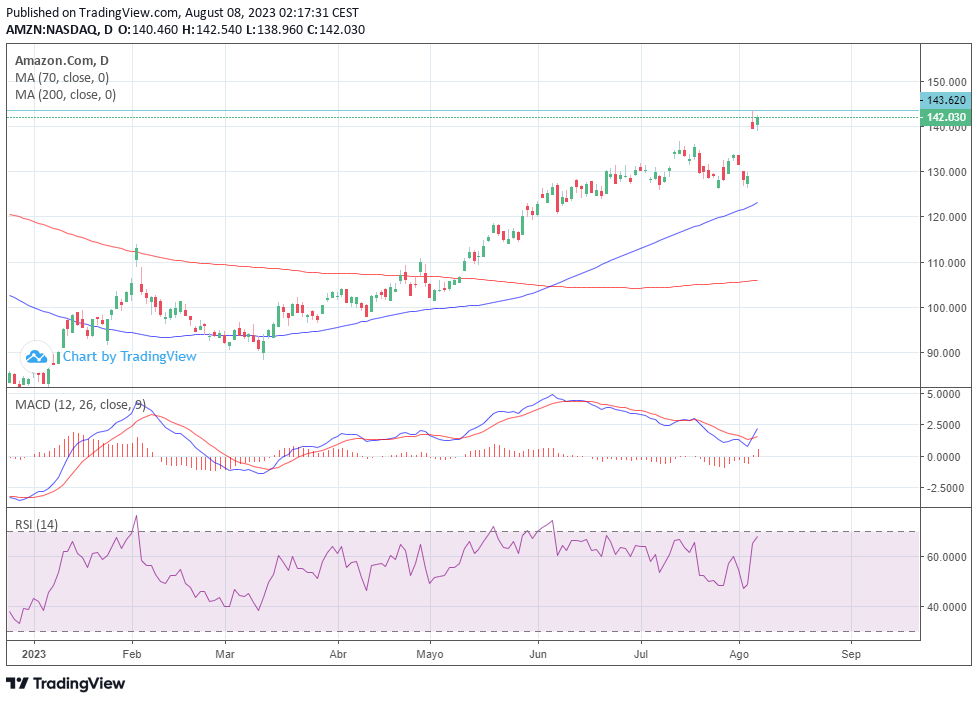
Task: Click the MACD (12, 26, close, 9) label
Action: [80, 404]
